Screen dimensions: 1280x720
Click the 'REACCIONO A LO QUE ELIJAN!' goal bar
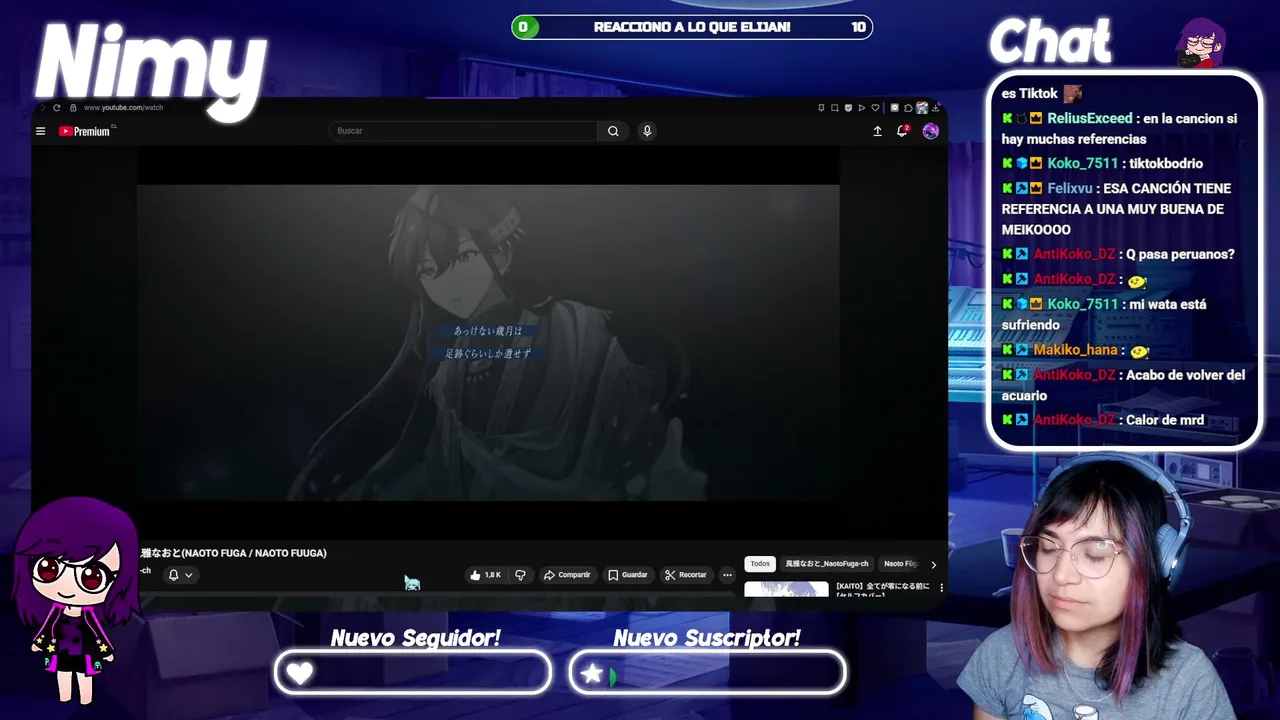692,27
